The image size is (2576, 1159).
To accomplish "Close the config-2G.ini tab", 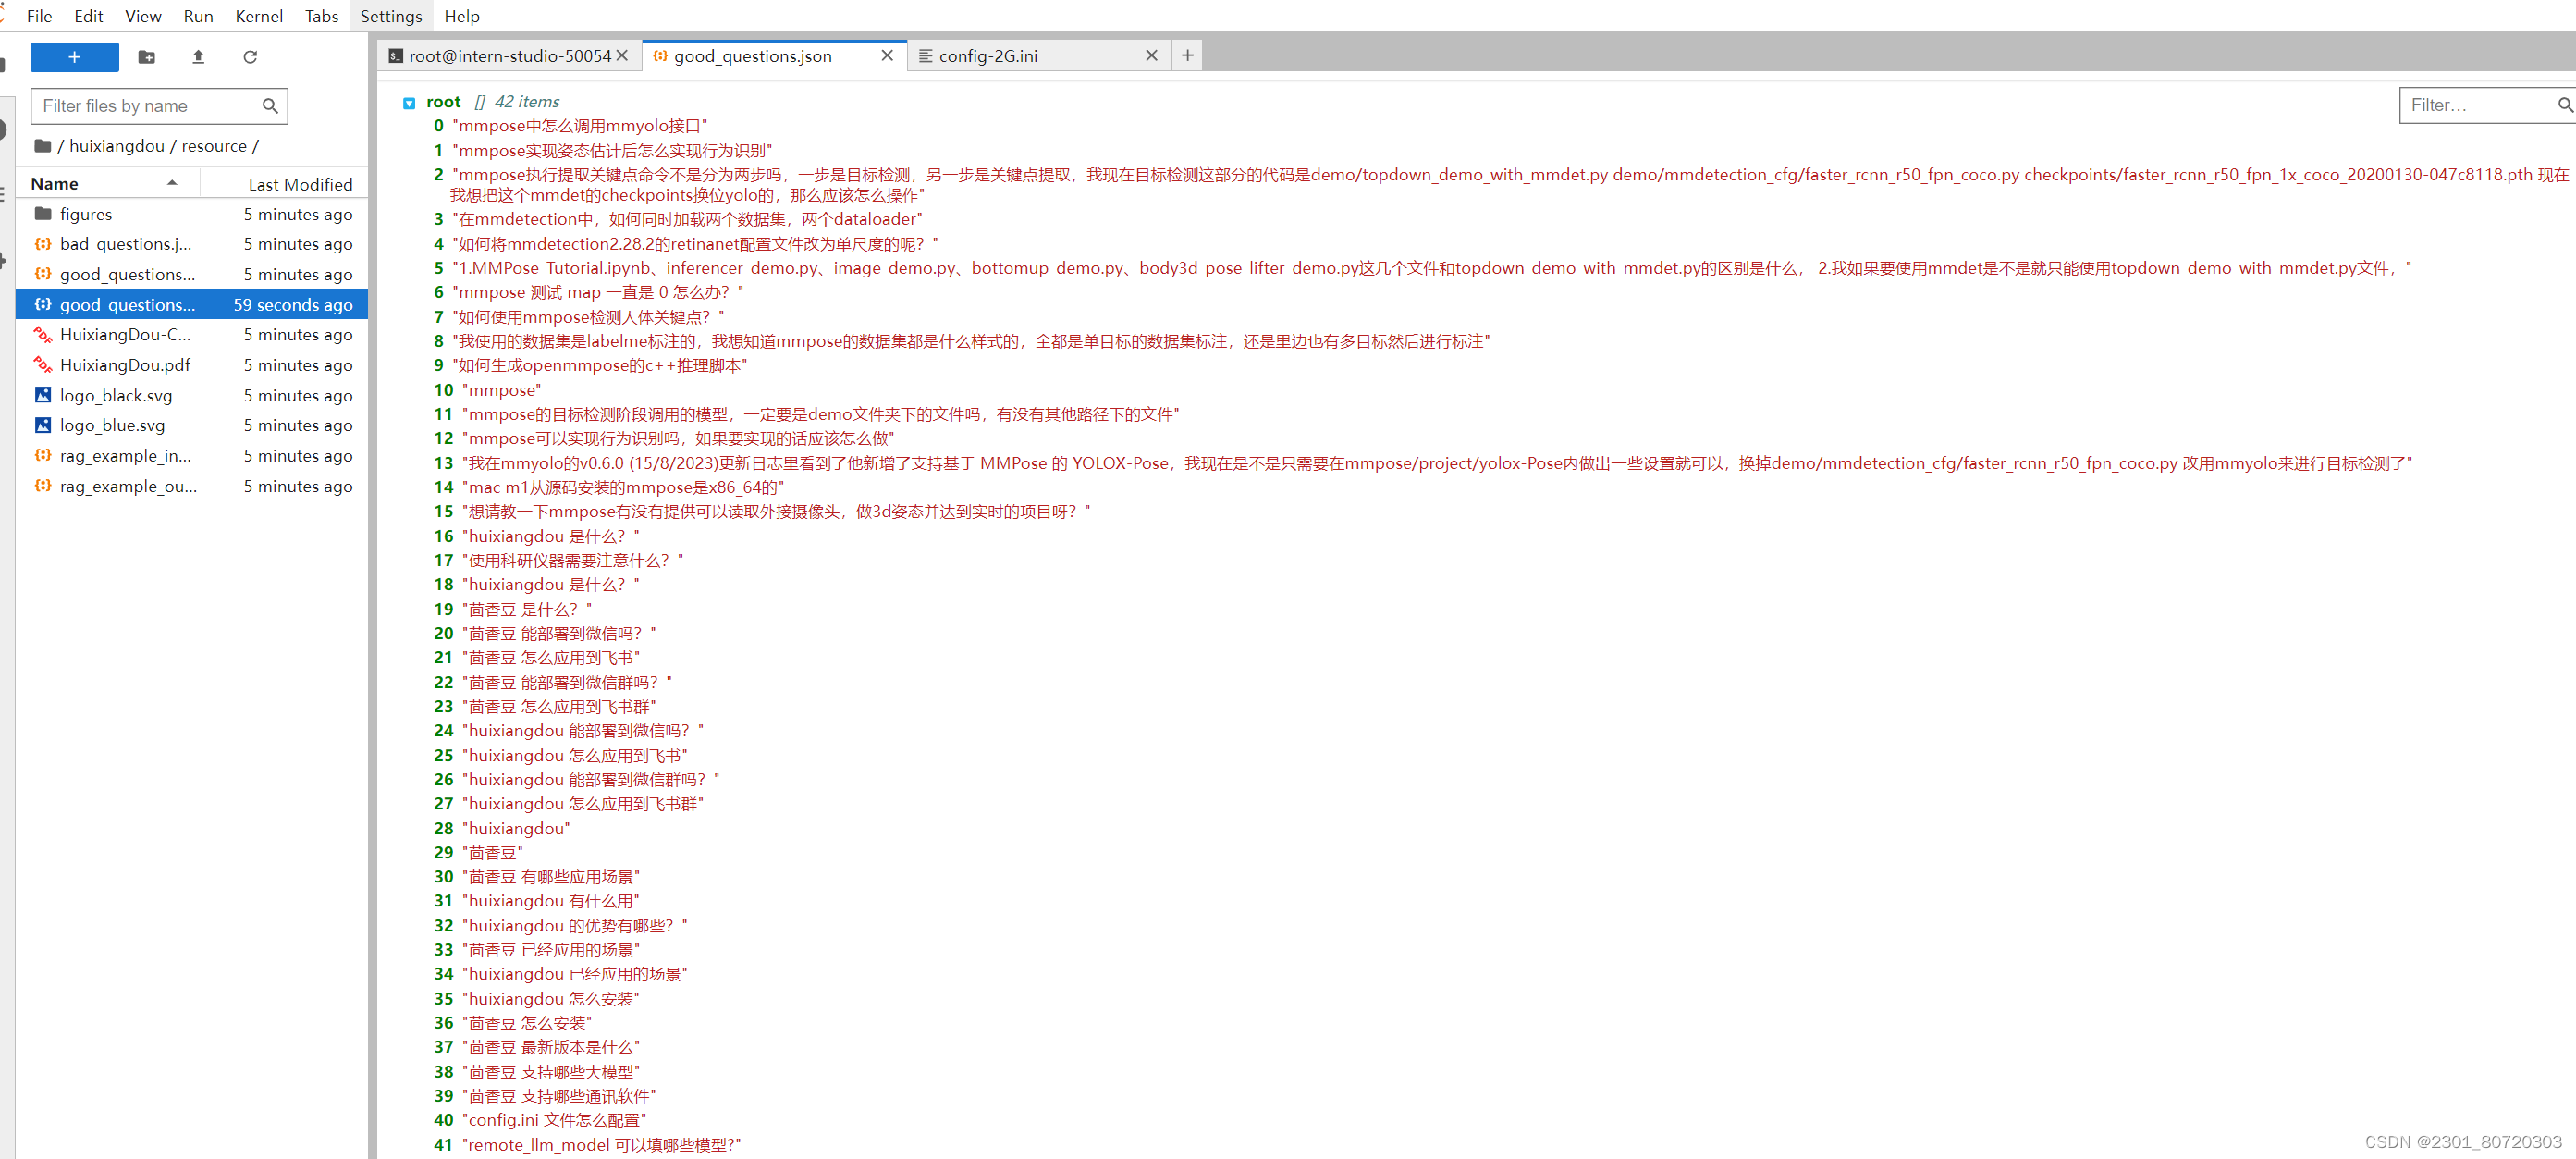I will pos(1151,56).
